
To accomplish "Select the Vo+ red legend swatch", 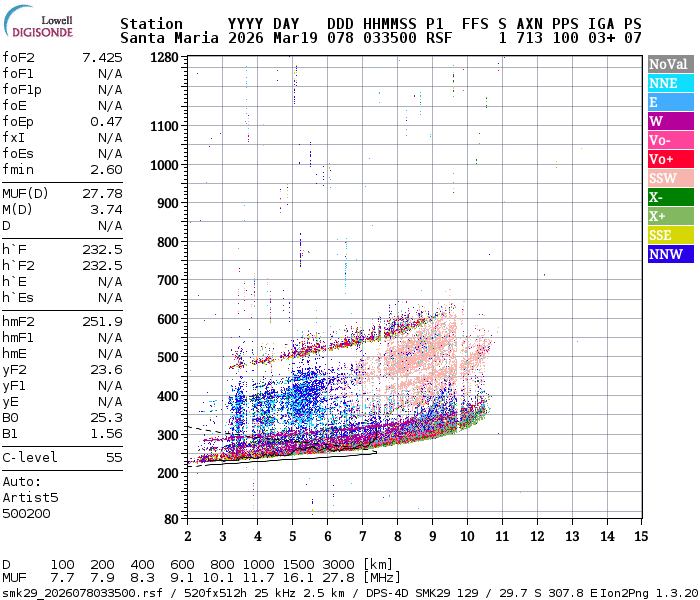I will click(x=670, y=160).
